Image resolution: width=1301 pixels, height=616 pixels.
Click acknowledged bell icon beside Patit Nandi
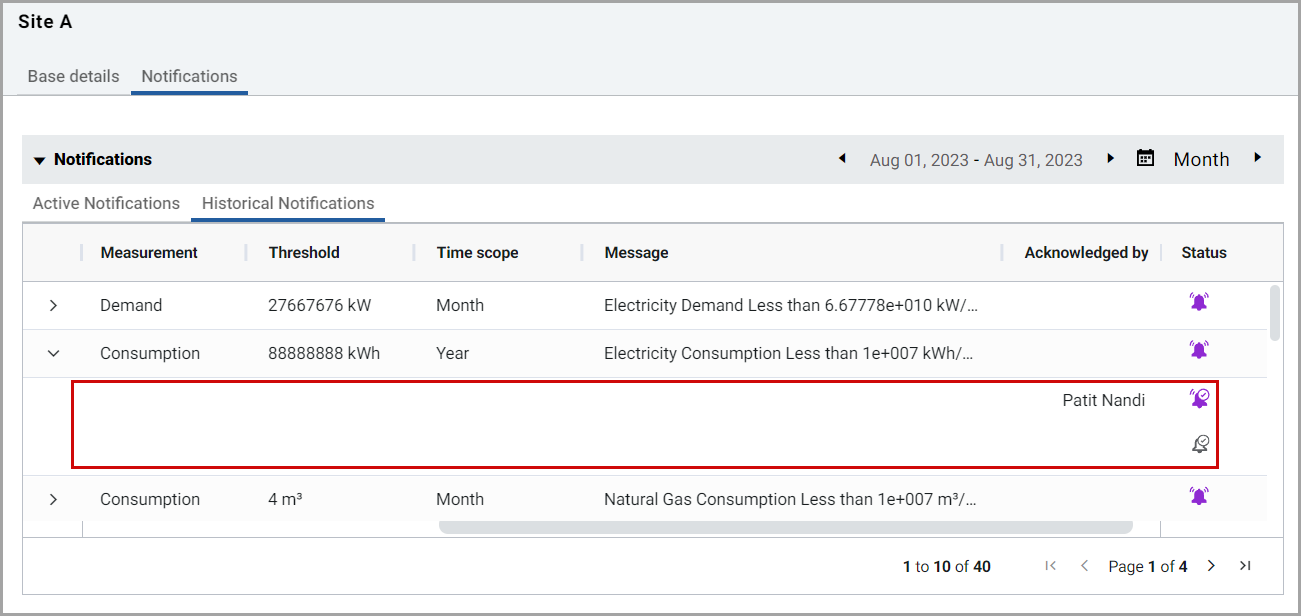1199,399
